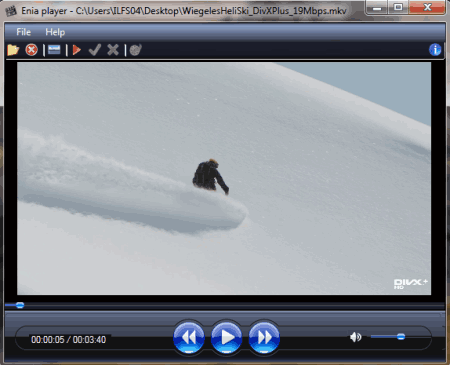
Task: Click the seek bar position handle
Action: point(20,305)
